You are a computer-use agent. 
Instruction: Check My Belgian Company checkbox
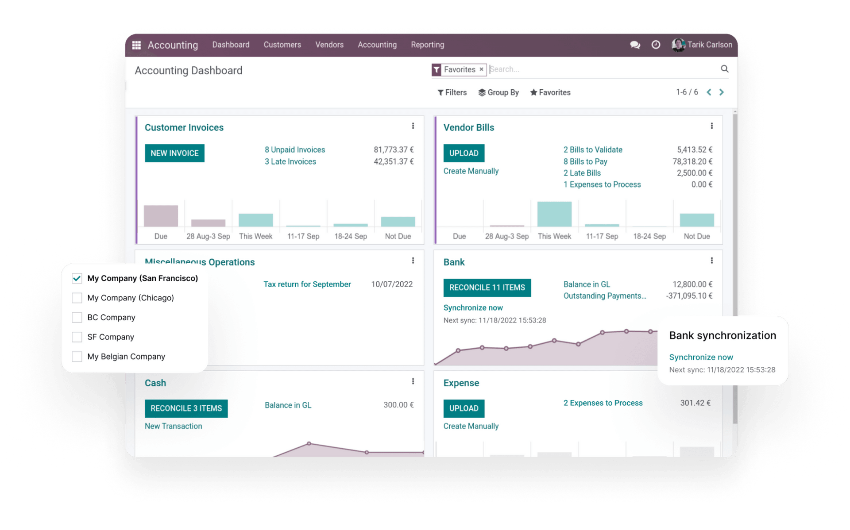pos(77,357)
